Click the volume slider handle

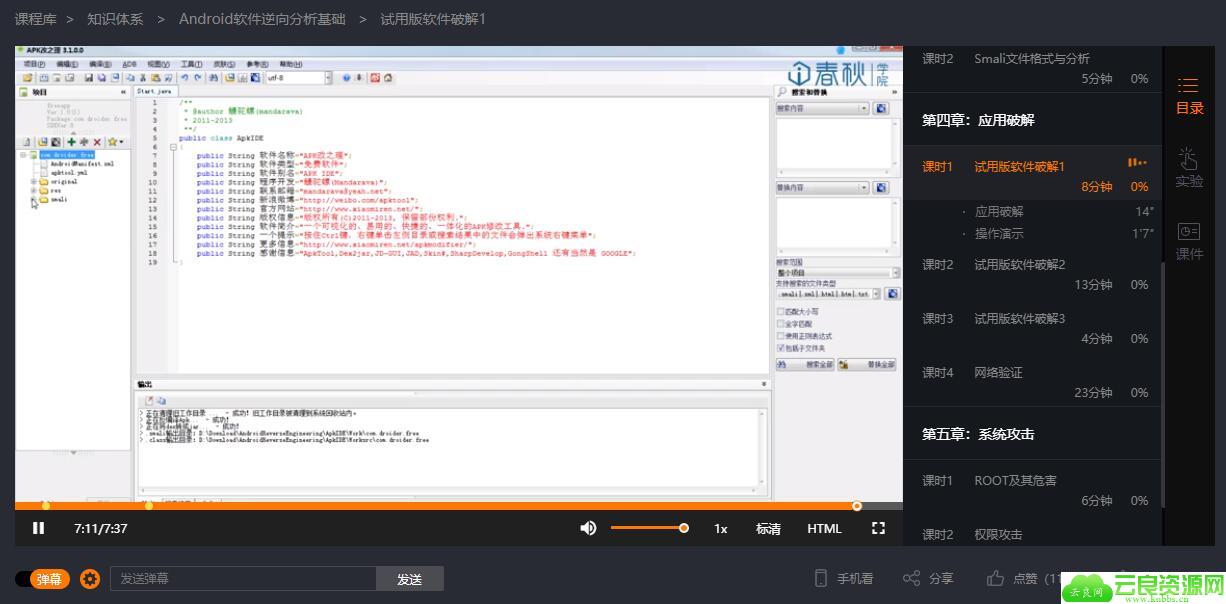coord(684,528)
